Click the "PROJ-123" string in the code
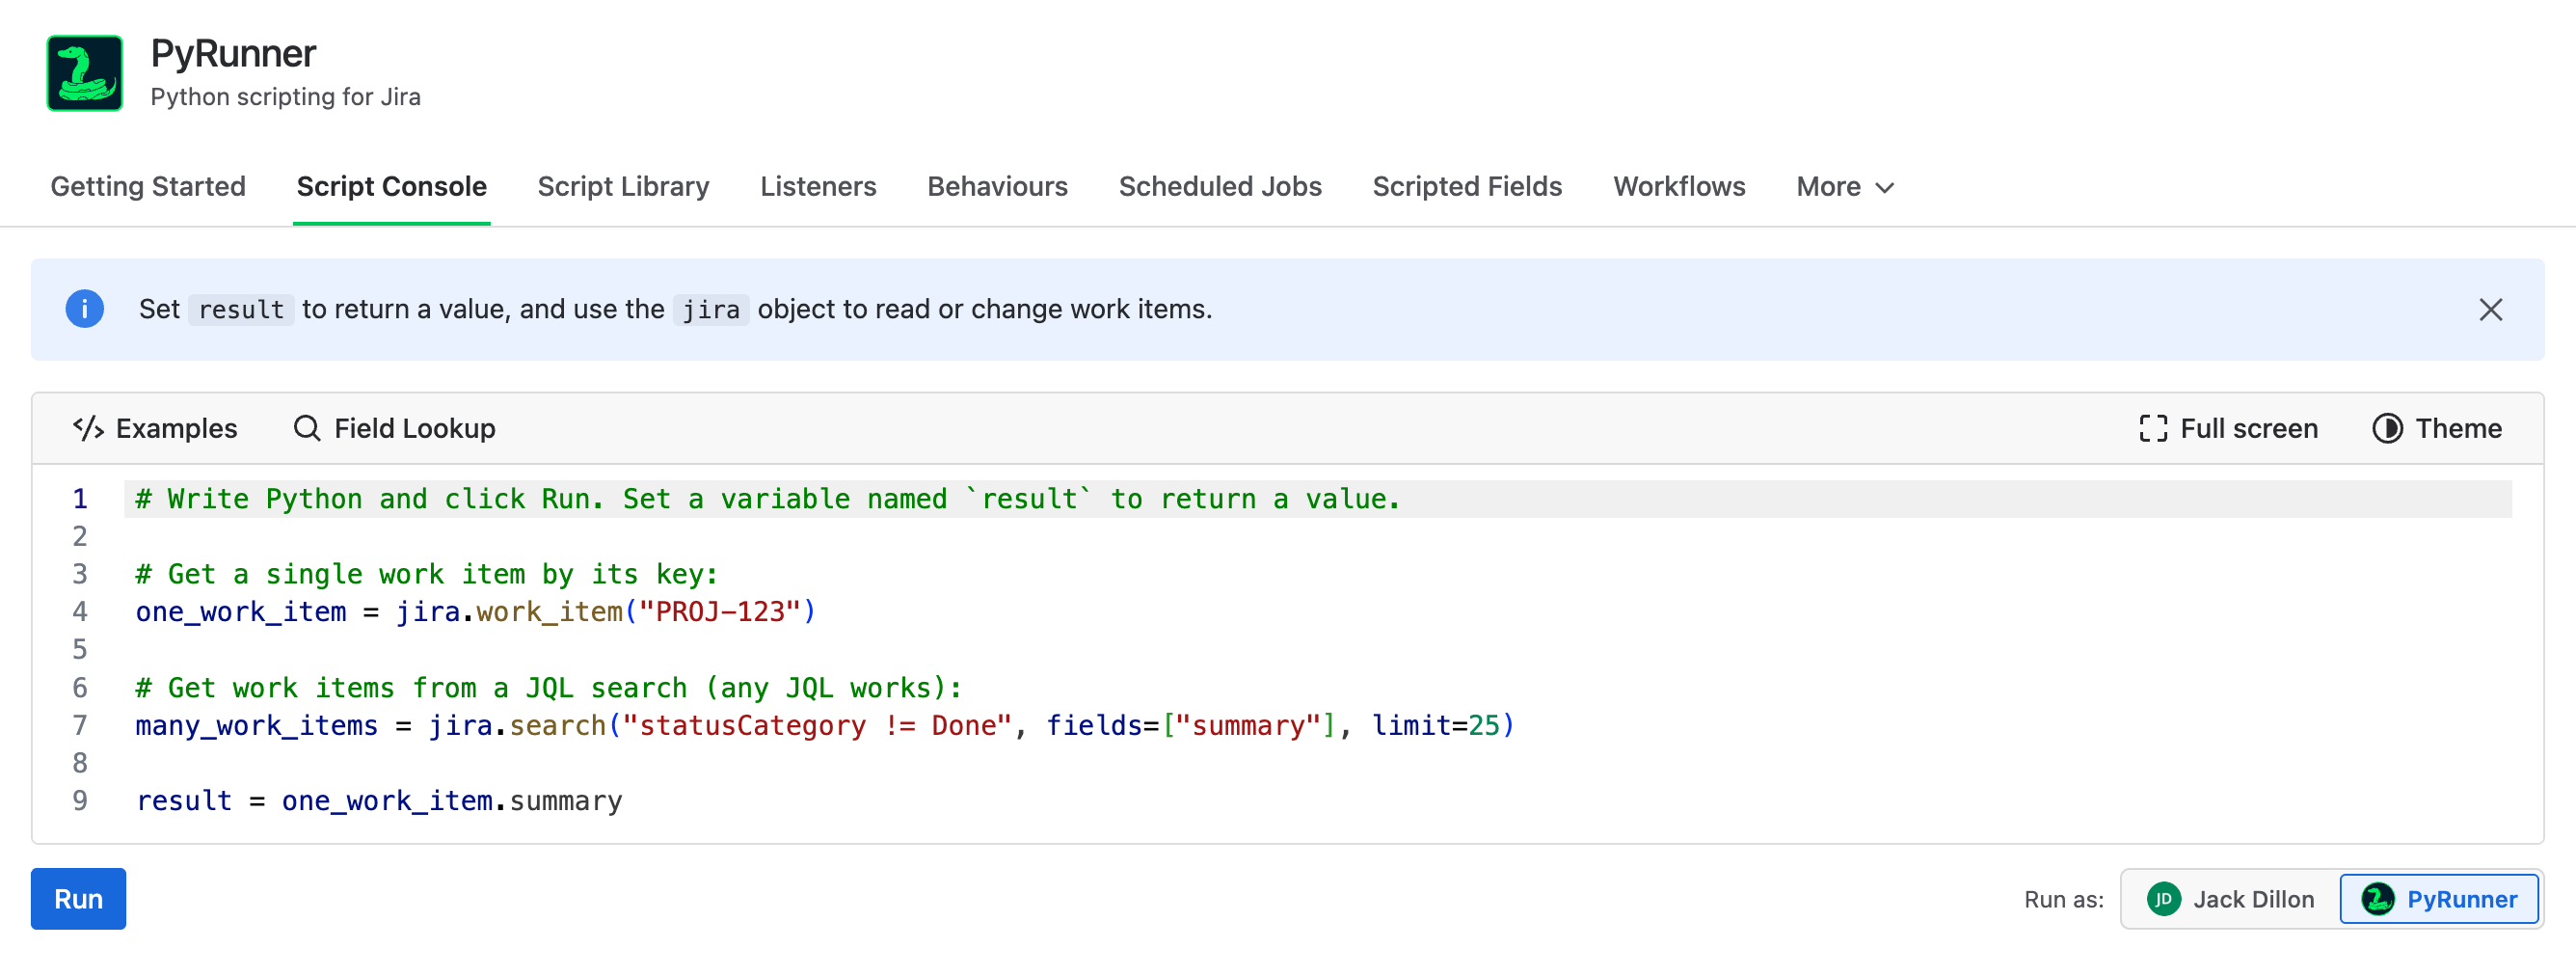Image resolution: width=2576 pixels, height=976 pixels. (720, 612)
